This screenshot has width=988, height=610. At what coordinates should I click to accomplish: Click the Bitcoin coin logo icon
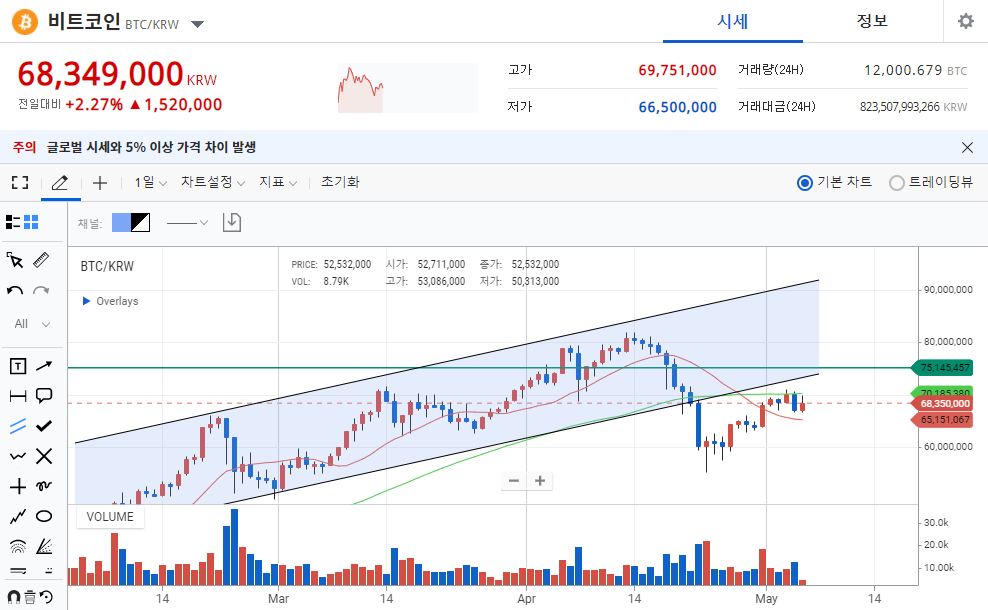click(x=25, y=22)
